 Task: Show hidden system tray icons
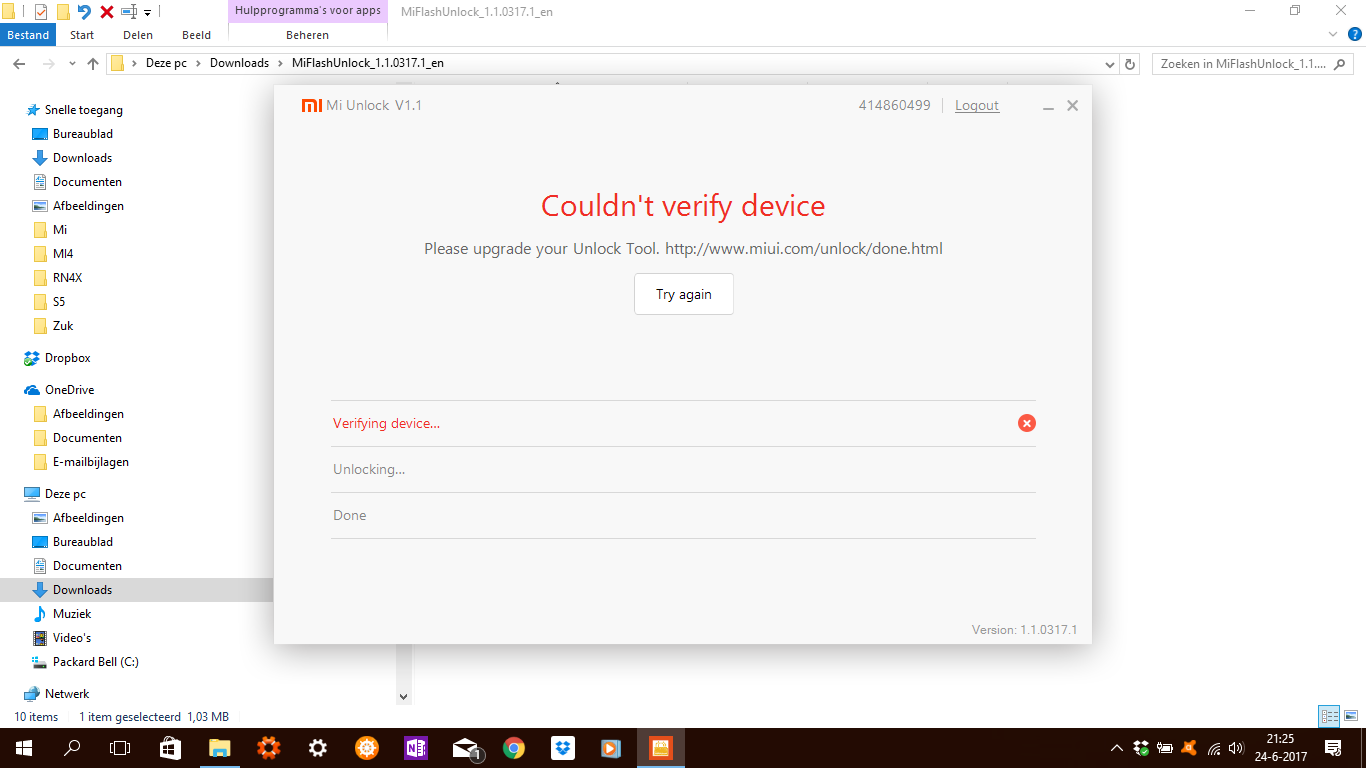pyautogui.click(x=1117, y=748)
